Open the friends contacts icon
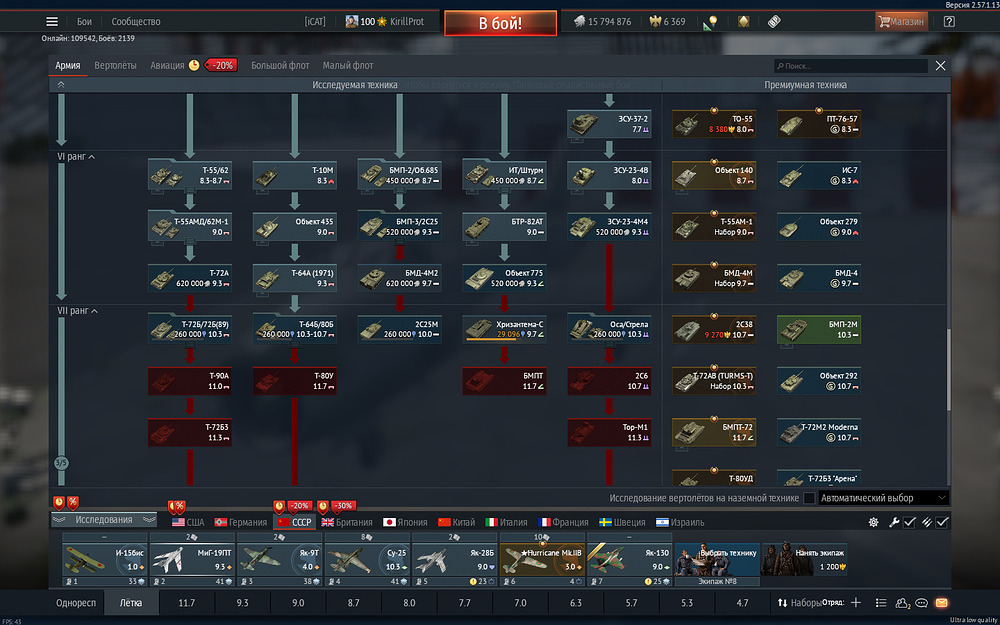 pyautogui.click(x=902, y=603)
